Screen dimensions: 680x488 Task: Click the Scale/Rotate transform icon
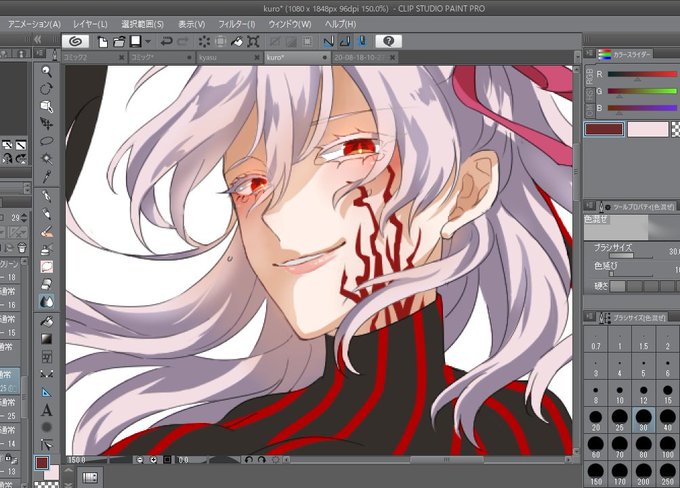(x=253, y=42)
